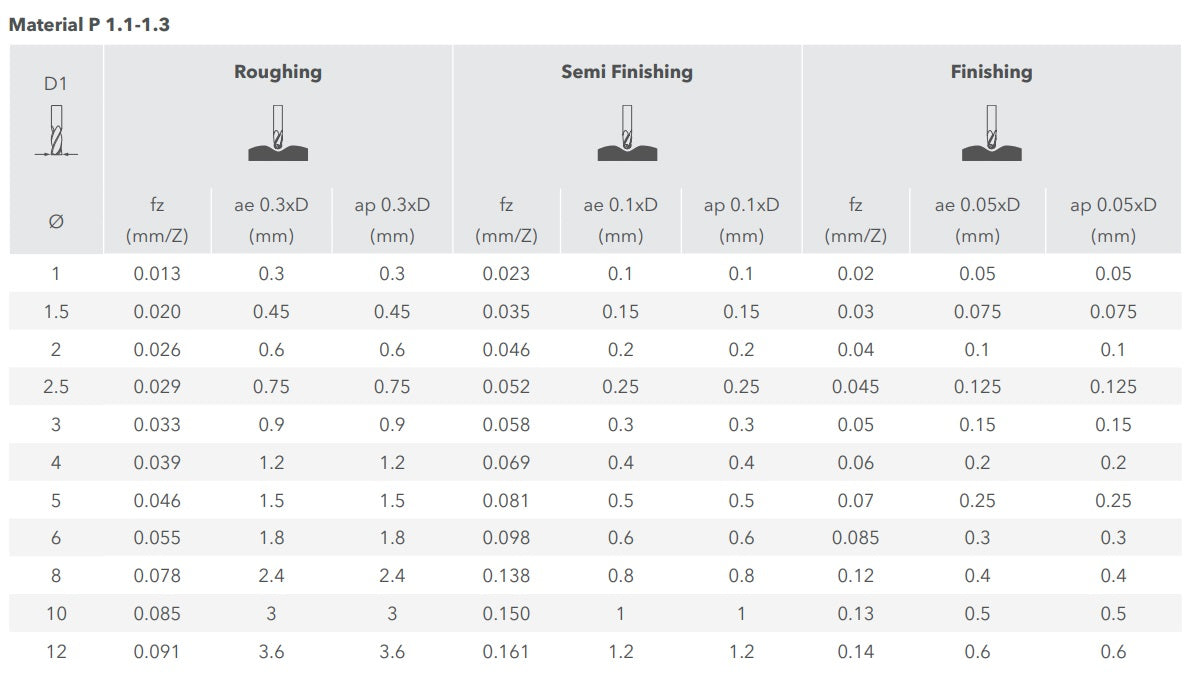The image size is (1191, 674).
Task: Click the Semi Finishing cutter icon
Action: pyautogui.click(x=627, y=132)
